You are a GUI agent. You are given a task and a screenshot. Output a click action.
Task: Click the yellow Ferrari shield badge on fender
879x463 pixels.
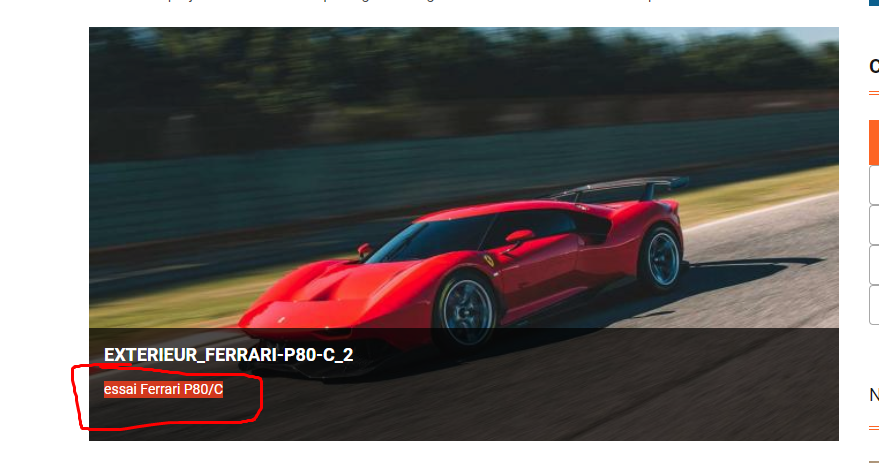pyautogui.click(x=489, y=260)
